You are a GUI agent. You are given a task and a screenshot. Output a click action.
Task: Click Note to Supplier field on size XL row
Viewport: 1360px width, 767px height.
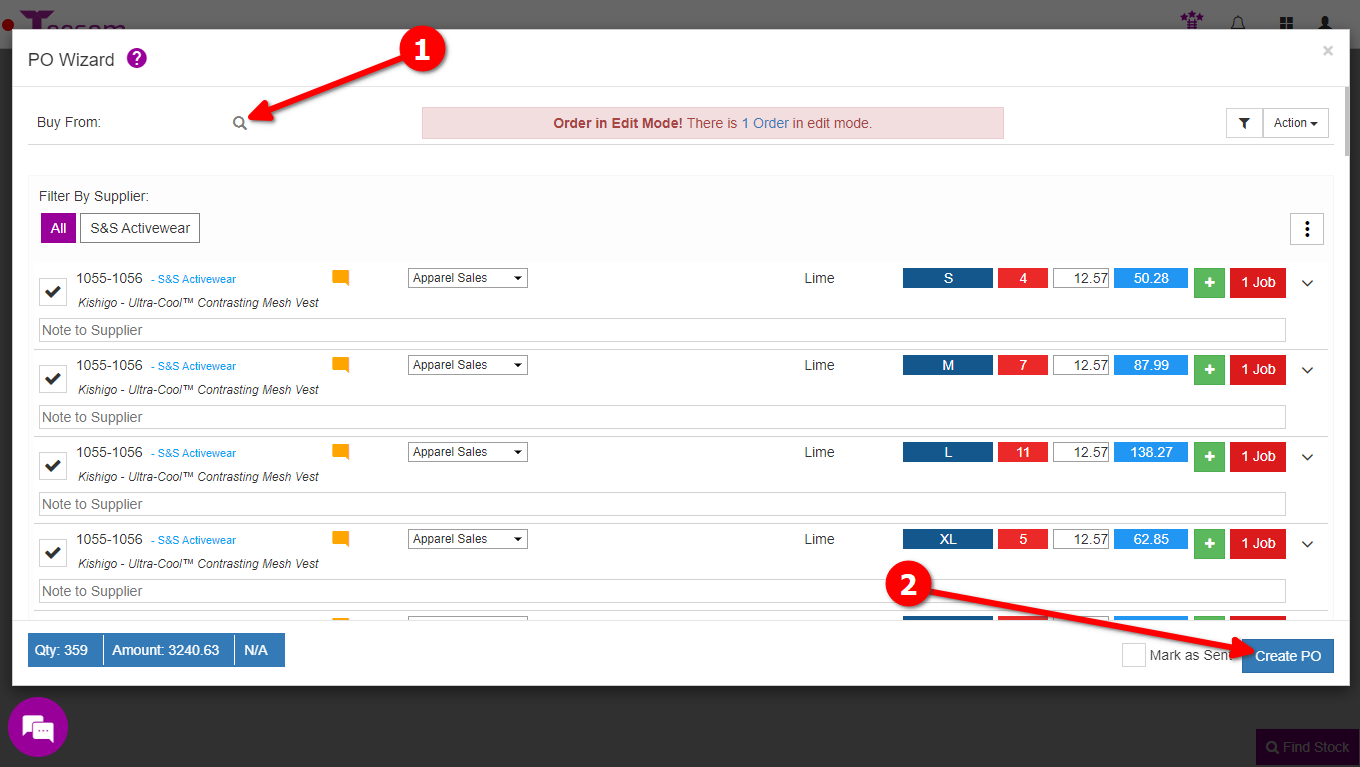[x=660, y=591]
